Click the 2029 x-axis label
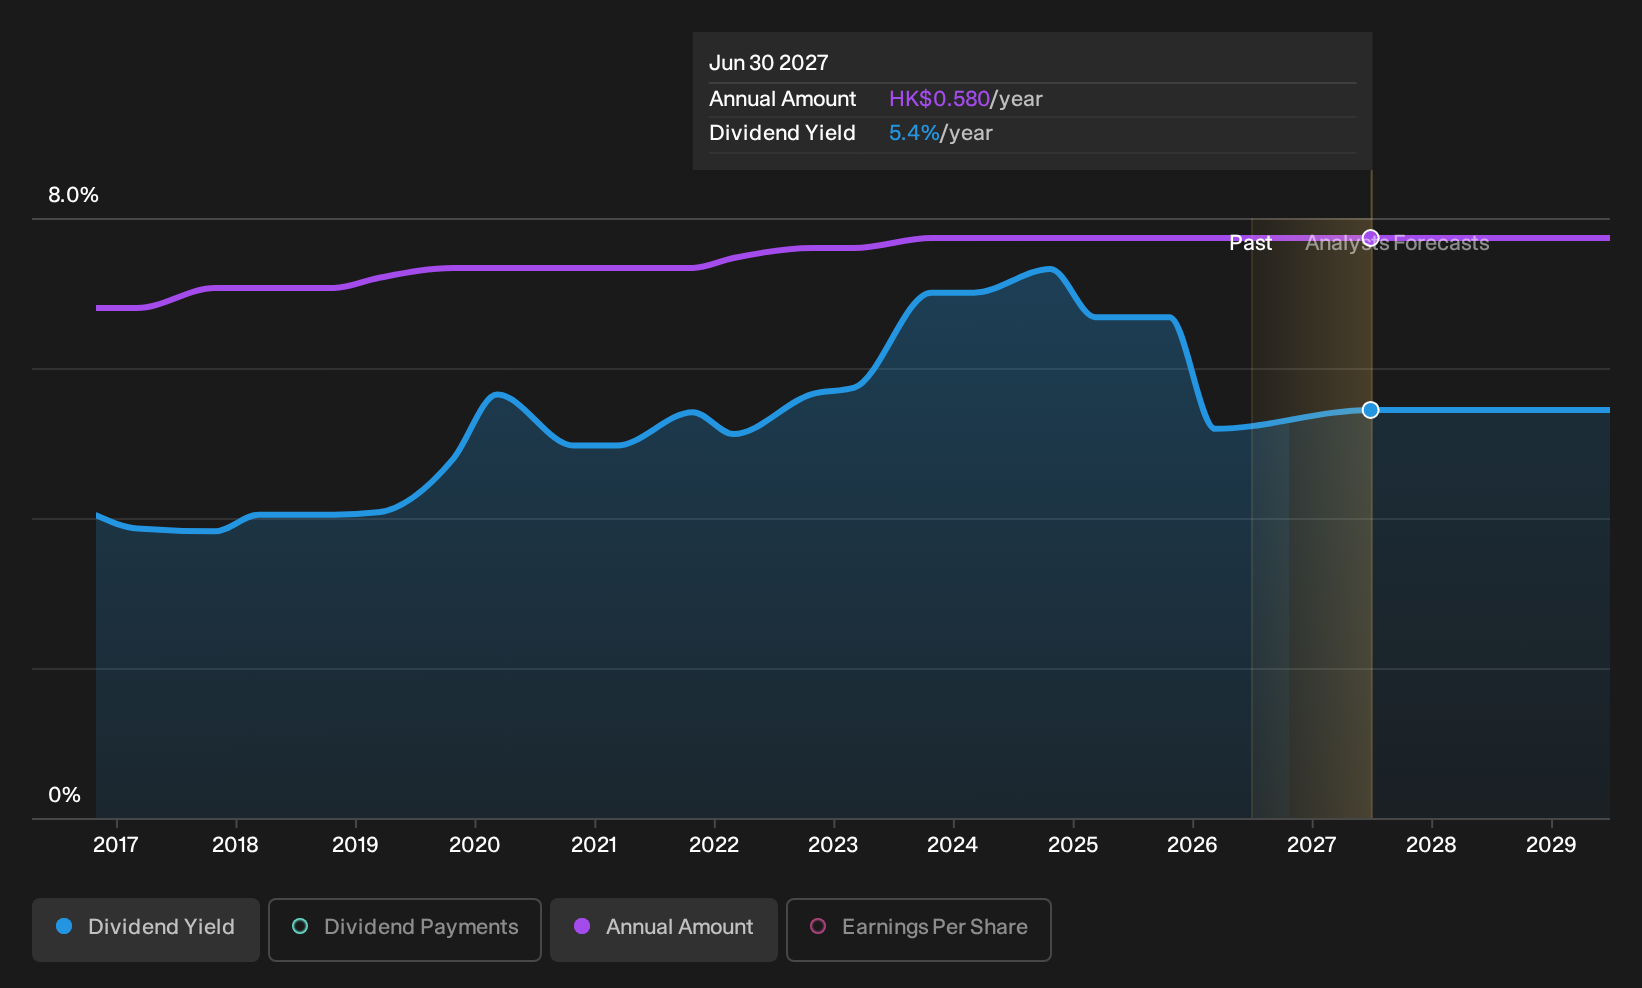 pos(1551,845)
